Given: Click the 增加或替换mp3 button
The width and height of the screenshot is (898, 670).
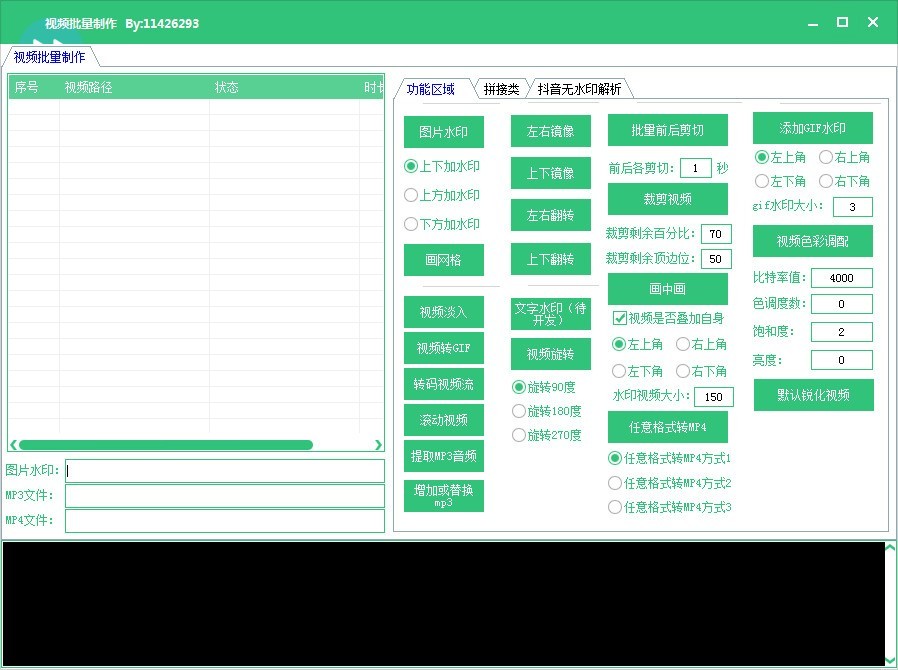Looking at the screenshot, I should pyautogui.click(x=443, y=496).
